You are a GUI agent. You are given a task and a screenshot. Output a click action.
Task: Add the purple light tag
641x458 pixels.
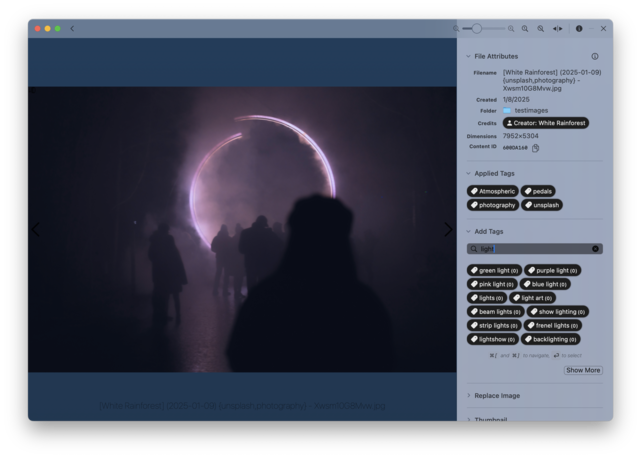(x=553, y=270)
